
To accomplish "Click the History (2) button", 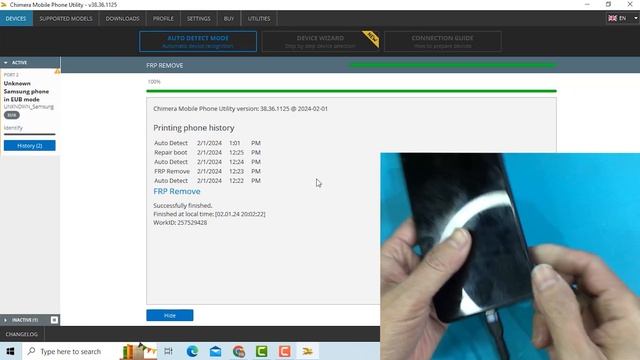I will 30,146.
